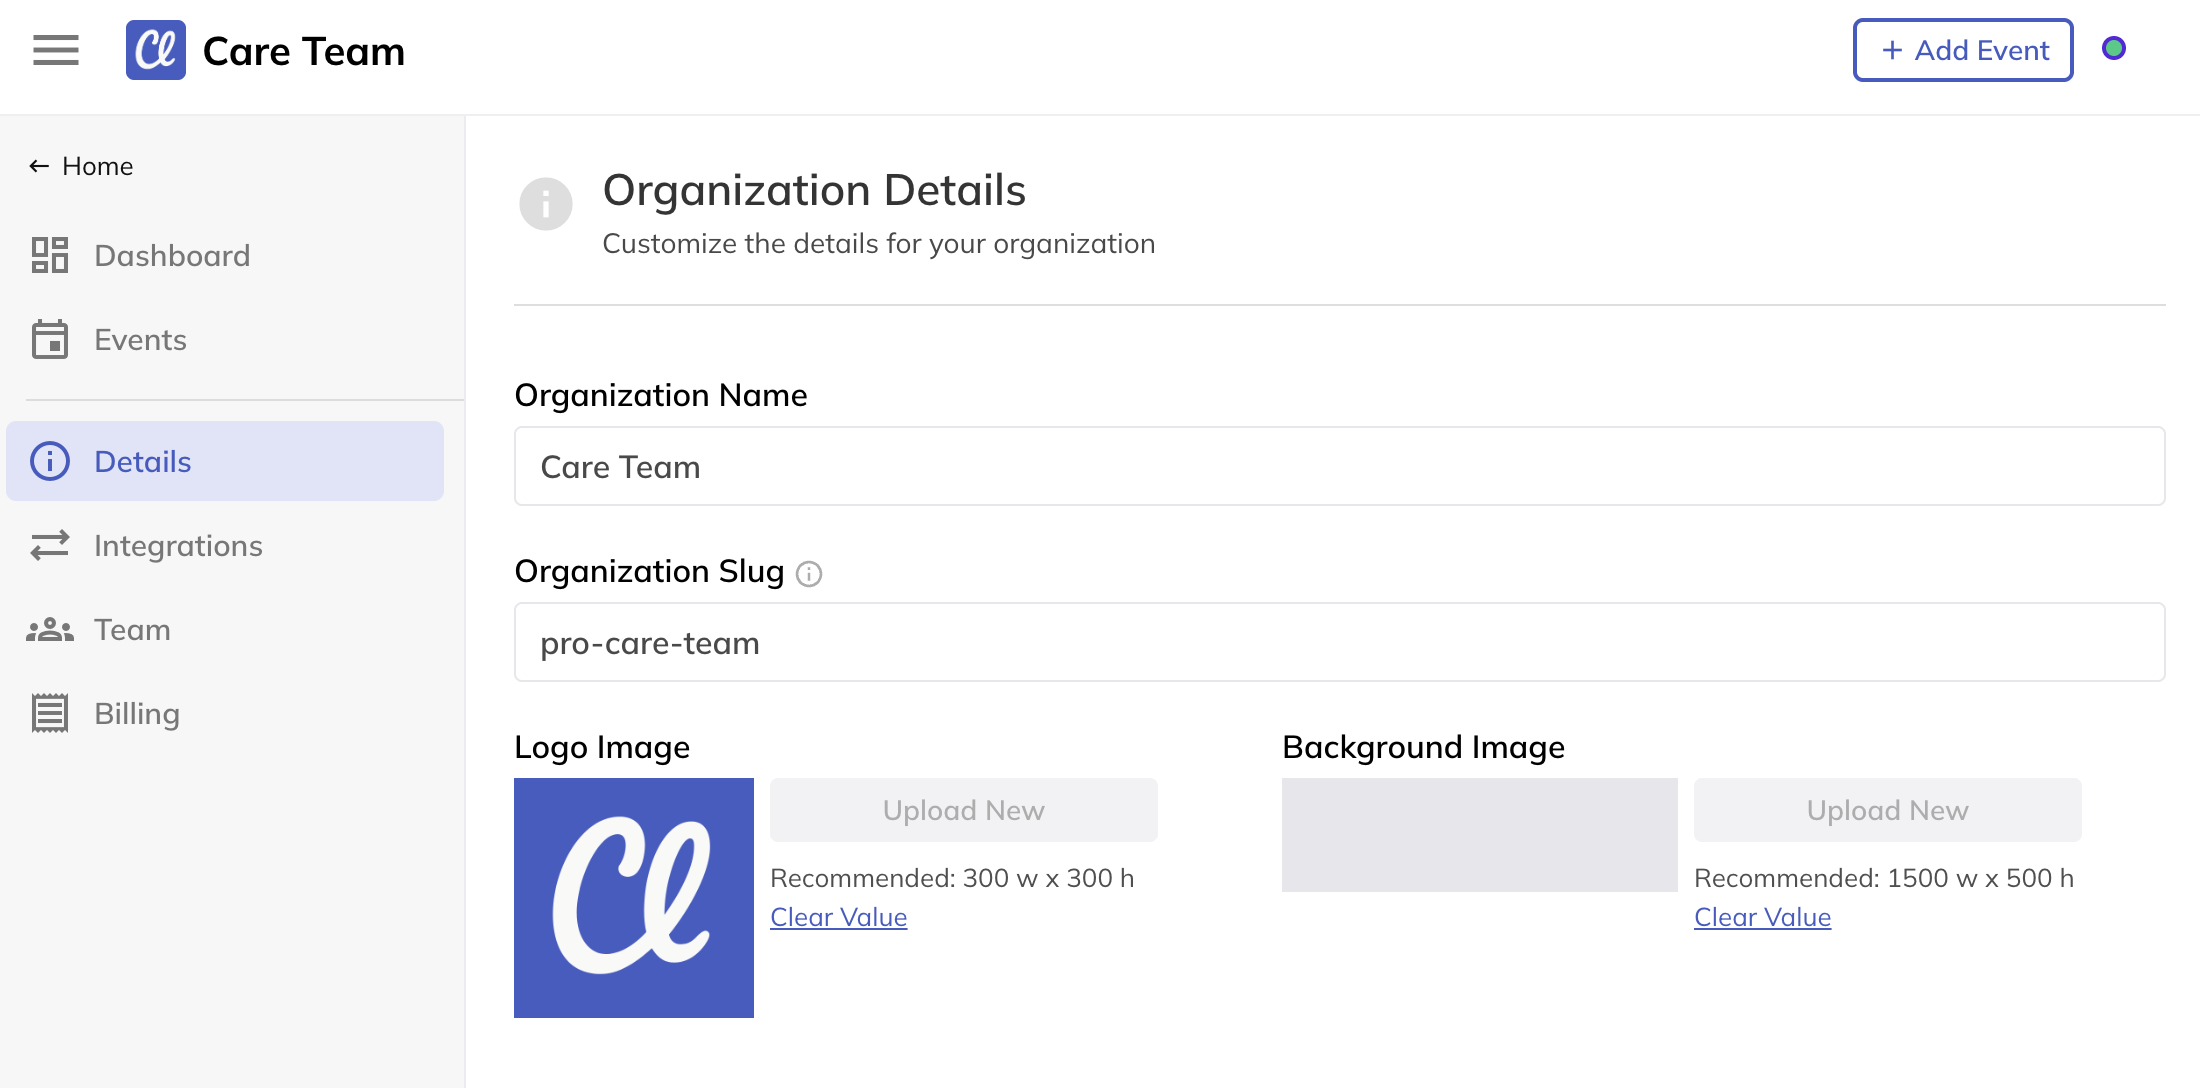Click 'Recommended: 1500 w x 500 h' text
The height and width of the screenshot is (1088, 2200).
(x=1884, y=878)
